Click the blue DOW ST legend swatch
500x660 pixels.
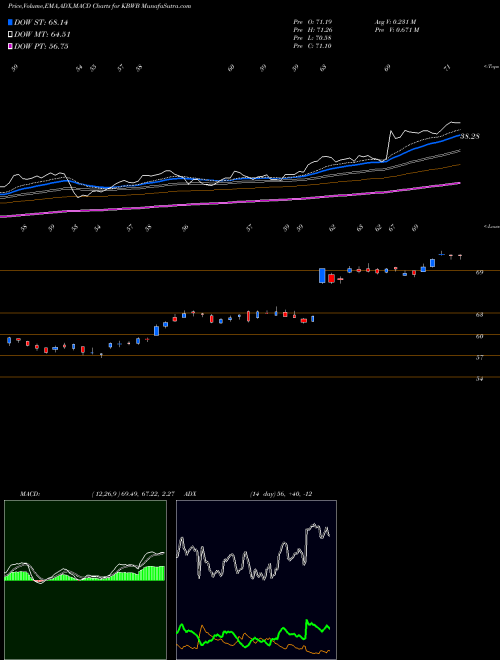[10, 22]
